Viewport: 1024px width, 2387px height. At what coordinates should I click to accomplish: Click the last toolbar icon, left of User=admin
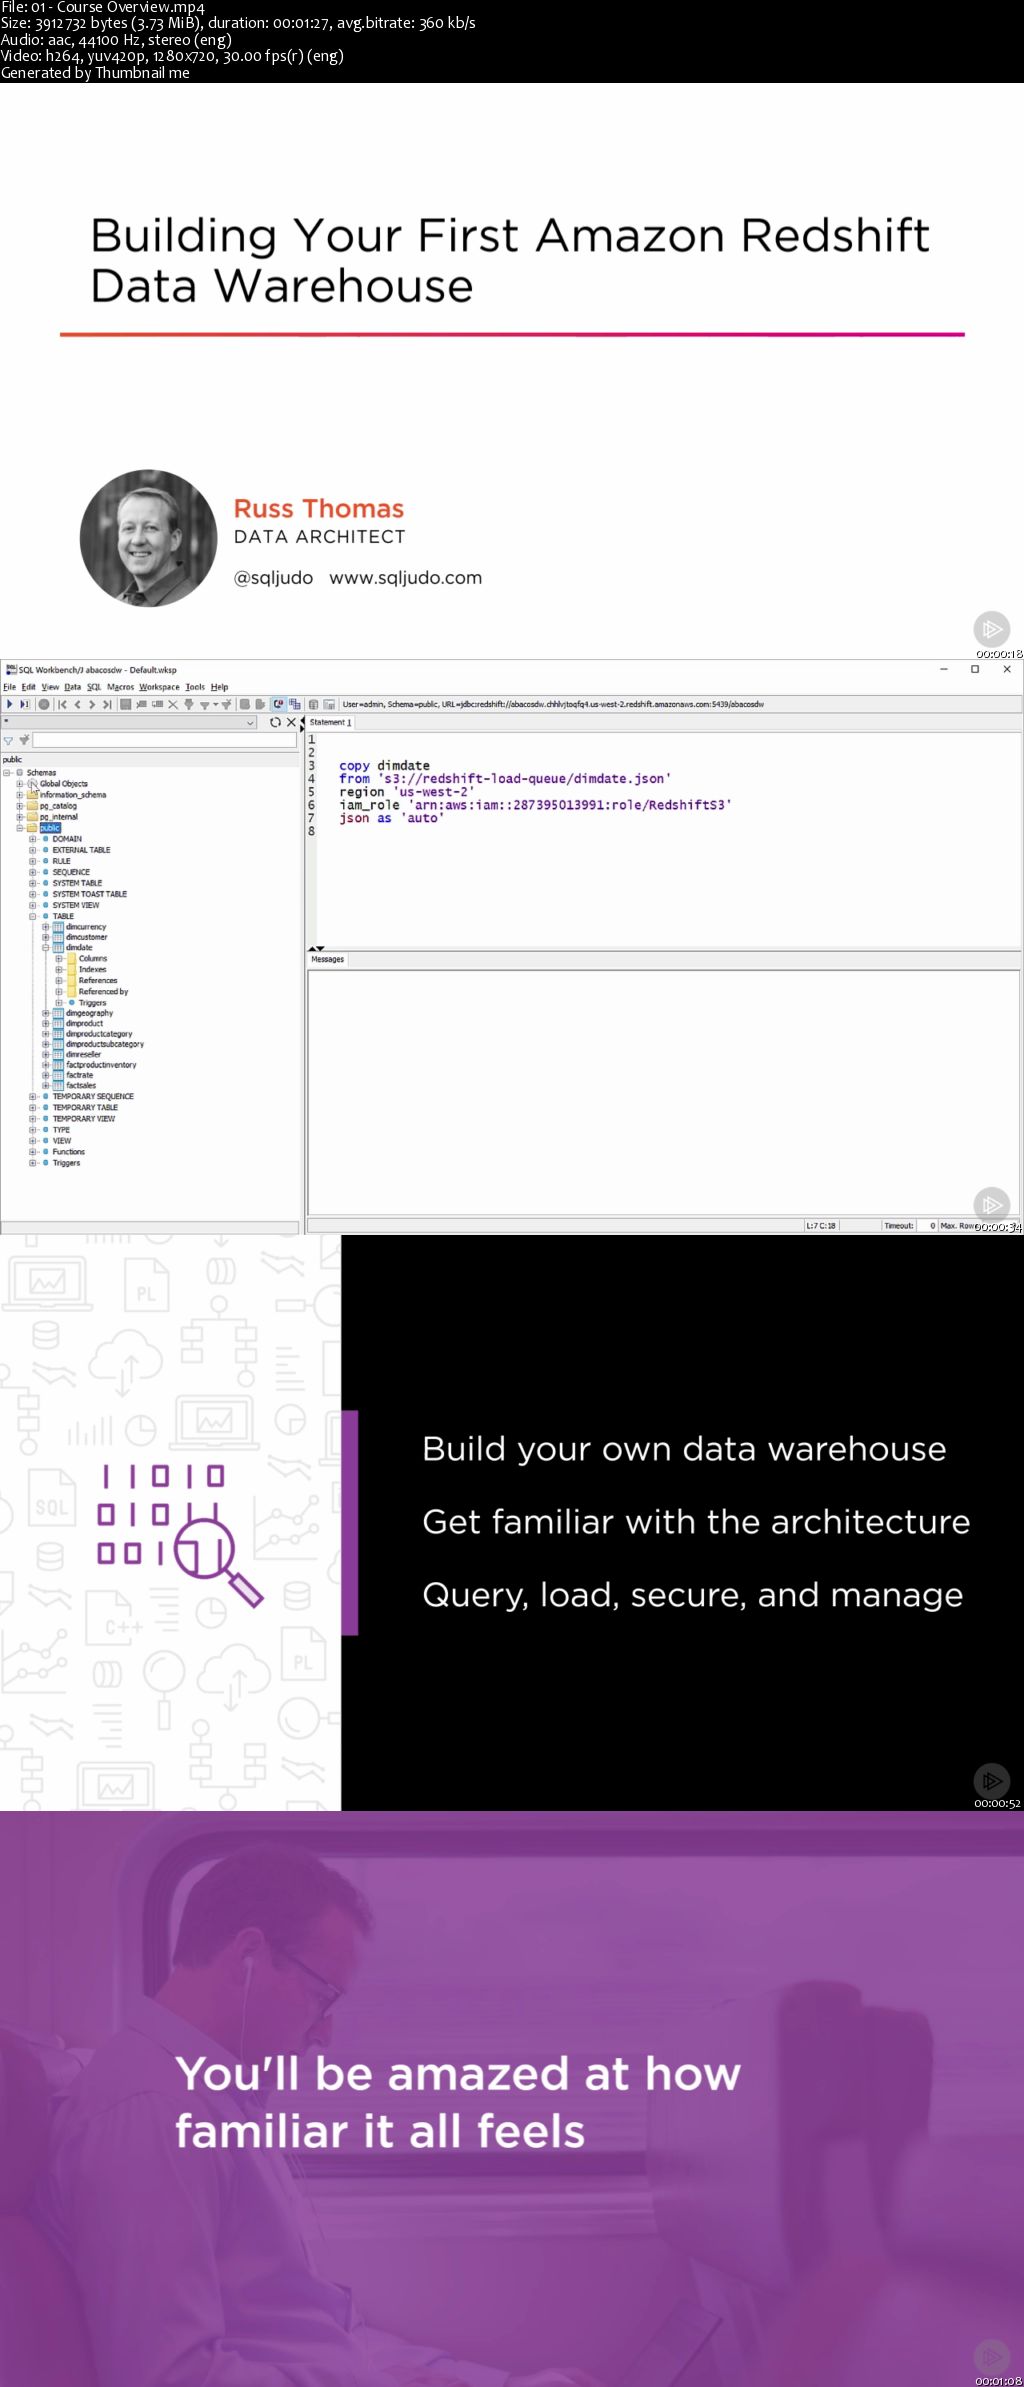click(x=329, y=704)
